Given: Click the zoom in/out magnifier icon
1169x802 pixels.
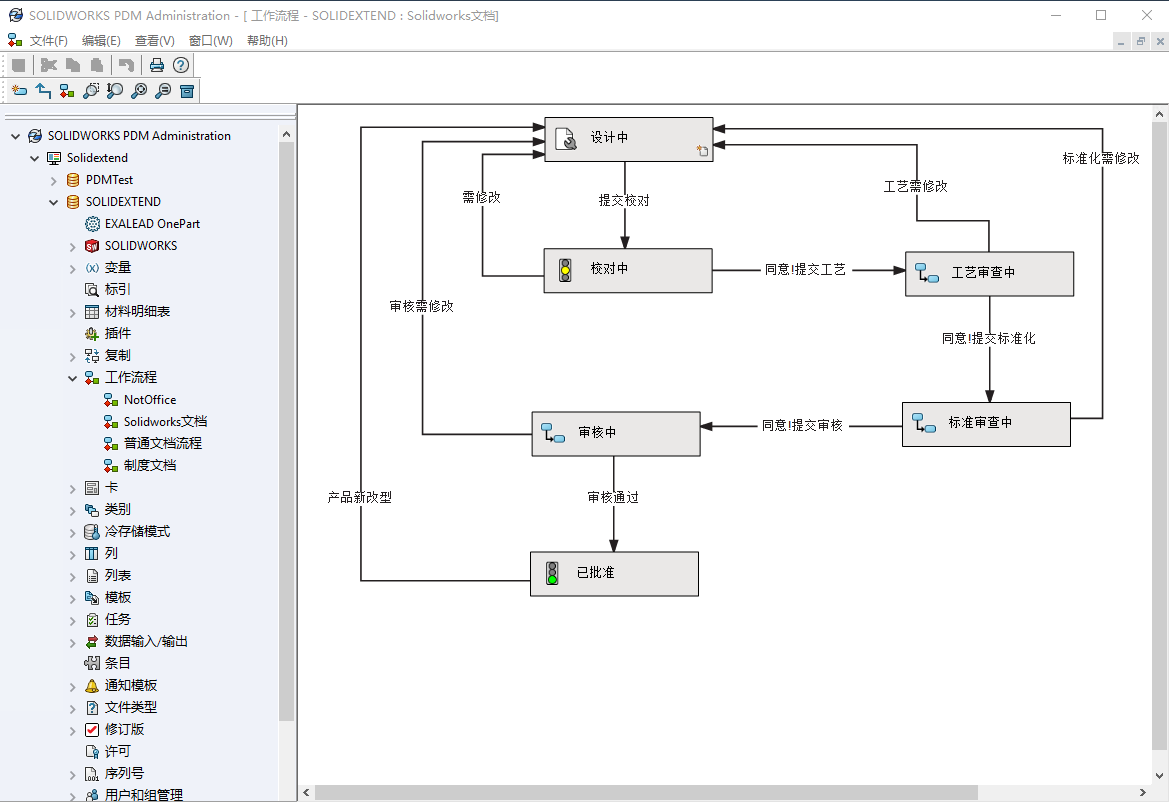Looking at the screenshot, I should pyautogui.click(x=114, y=90).
